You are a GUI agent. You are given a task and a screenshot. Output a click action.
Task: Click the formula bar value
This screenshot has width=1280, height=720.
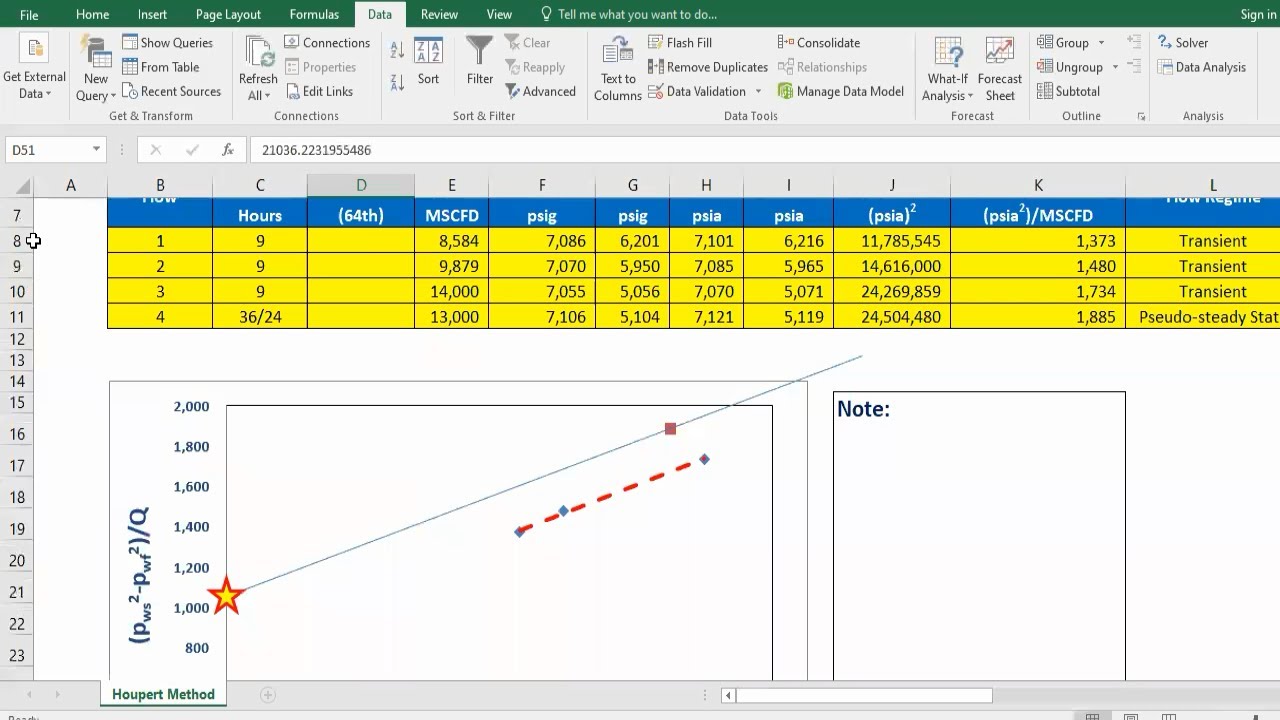[x=316, y=150]
